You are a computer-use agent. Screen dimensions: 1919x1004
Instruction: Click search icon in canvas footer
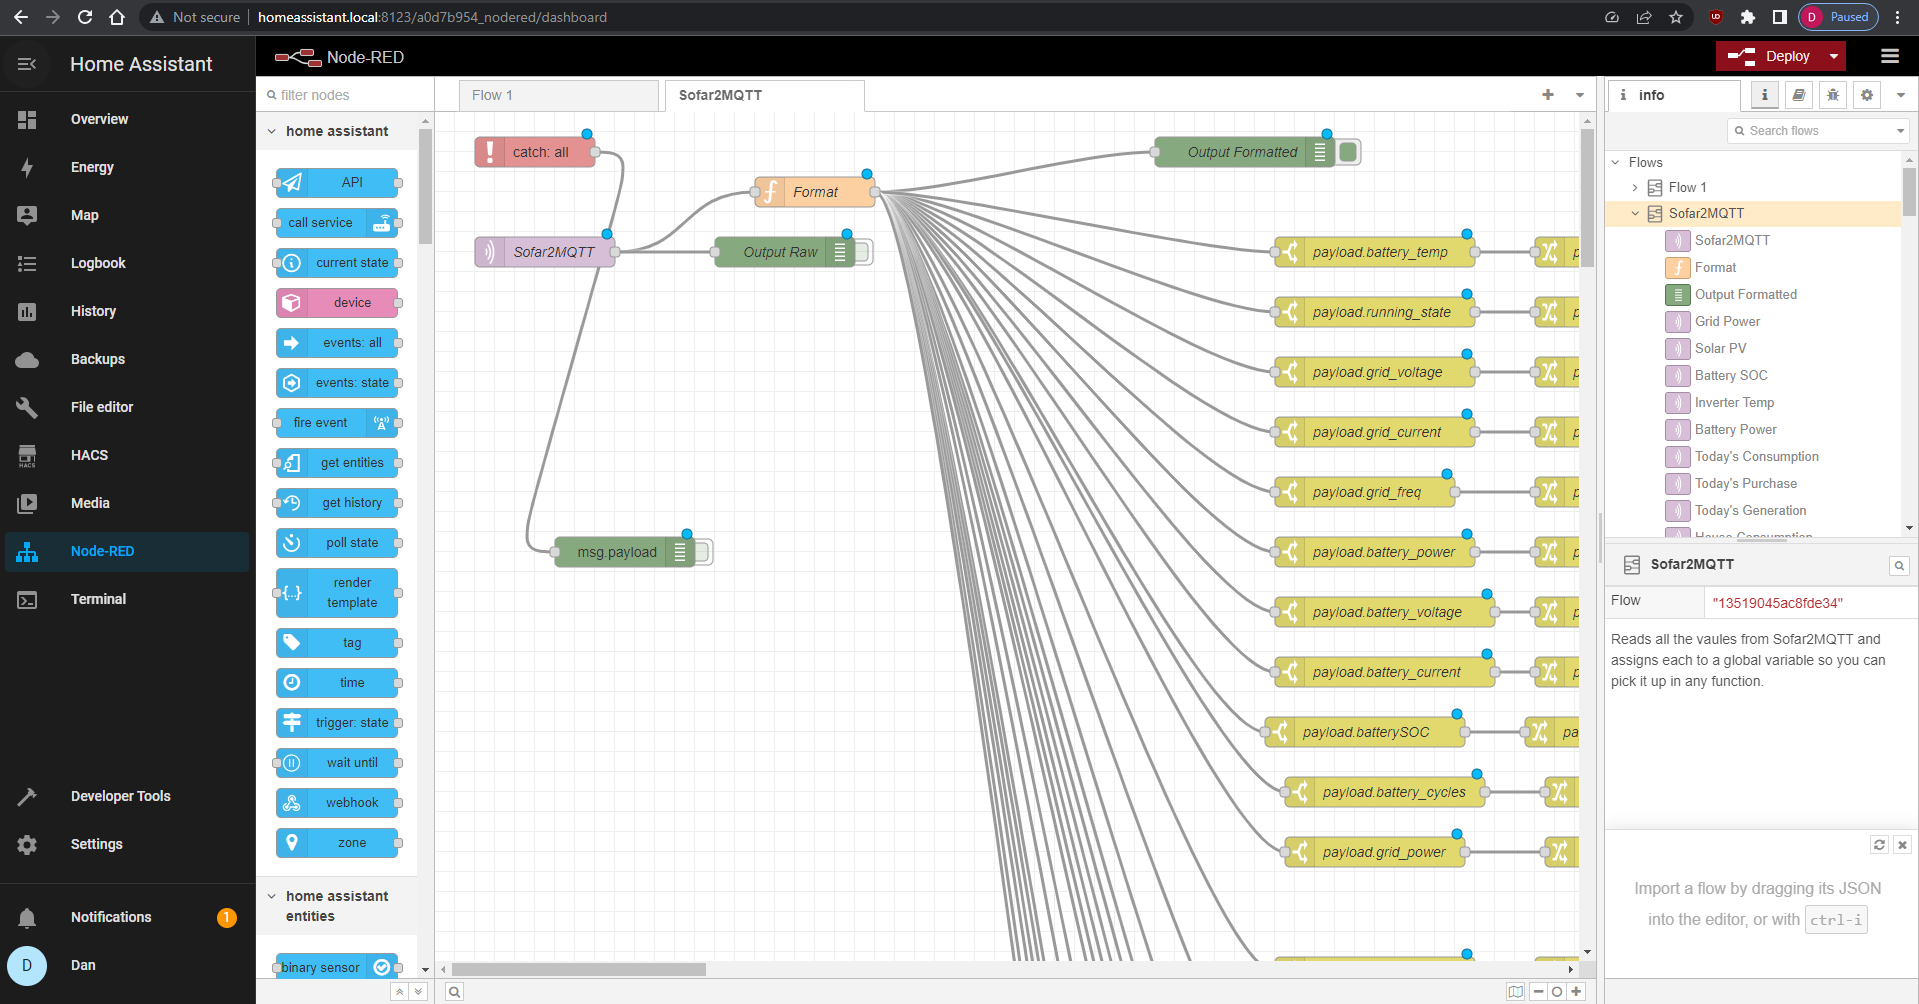(454, 992)
